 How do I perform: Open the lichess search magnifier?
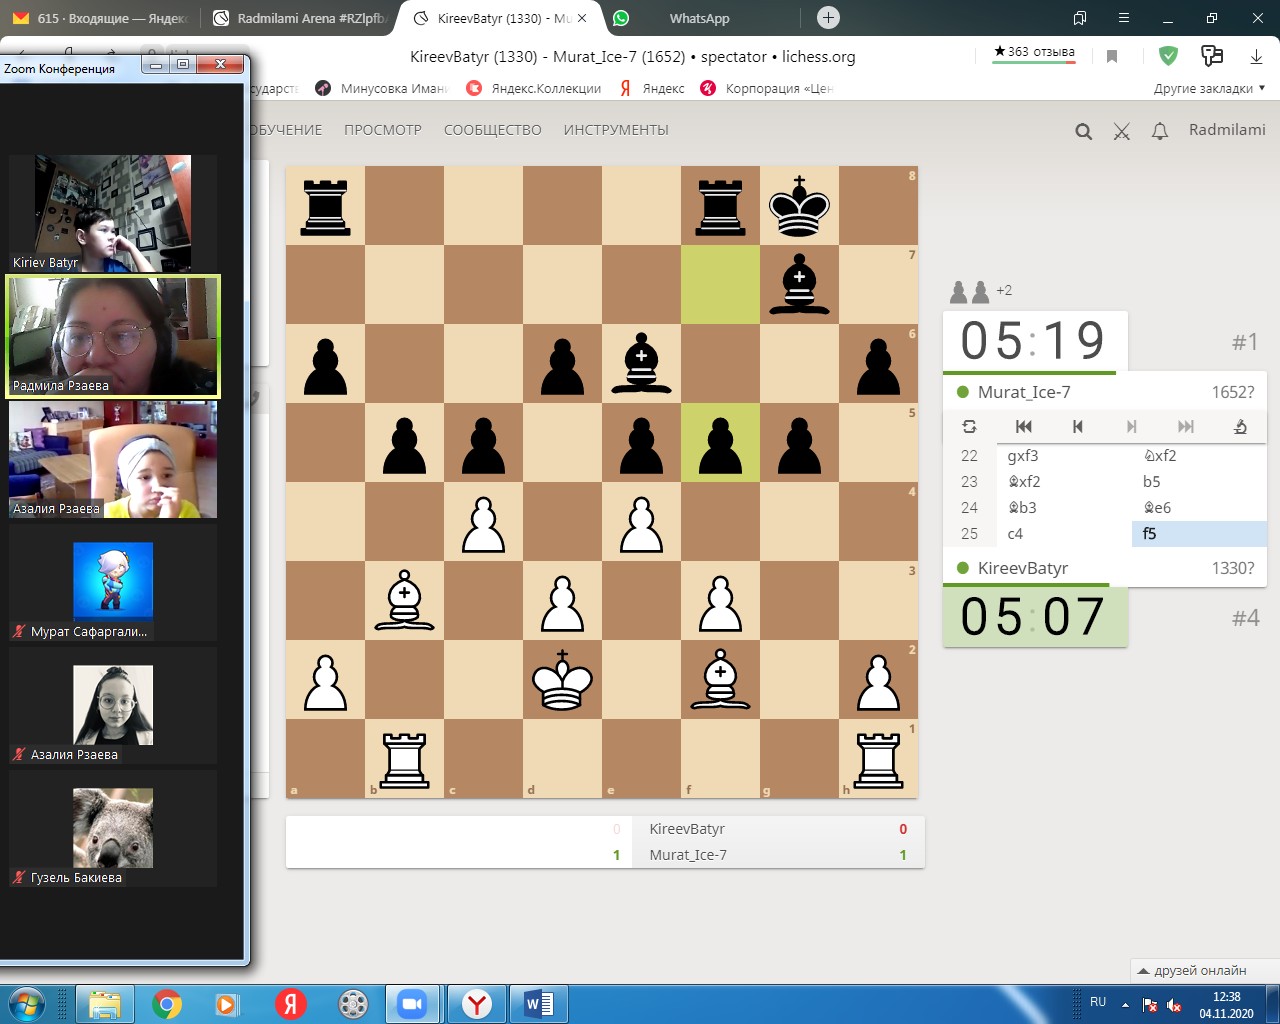click(x=1083, y=131)
